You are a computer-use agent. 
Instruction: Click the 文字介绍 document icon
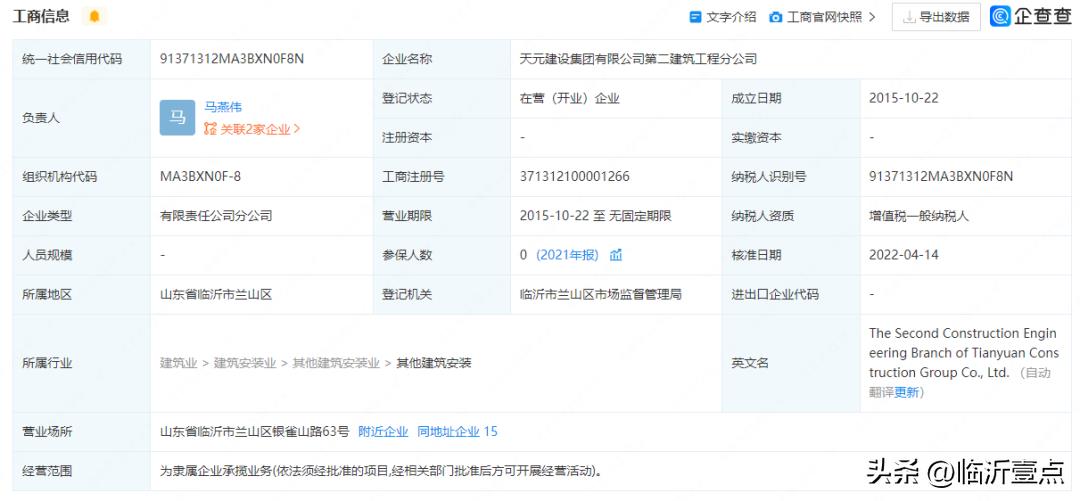696,17
